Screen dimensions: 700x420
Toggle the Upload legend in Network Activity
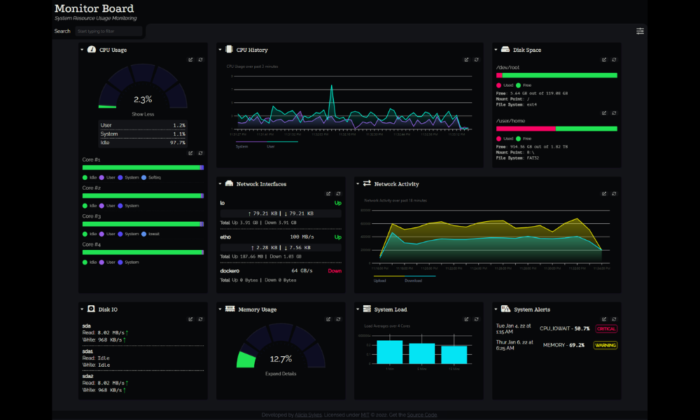[x=380, y=281]
